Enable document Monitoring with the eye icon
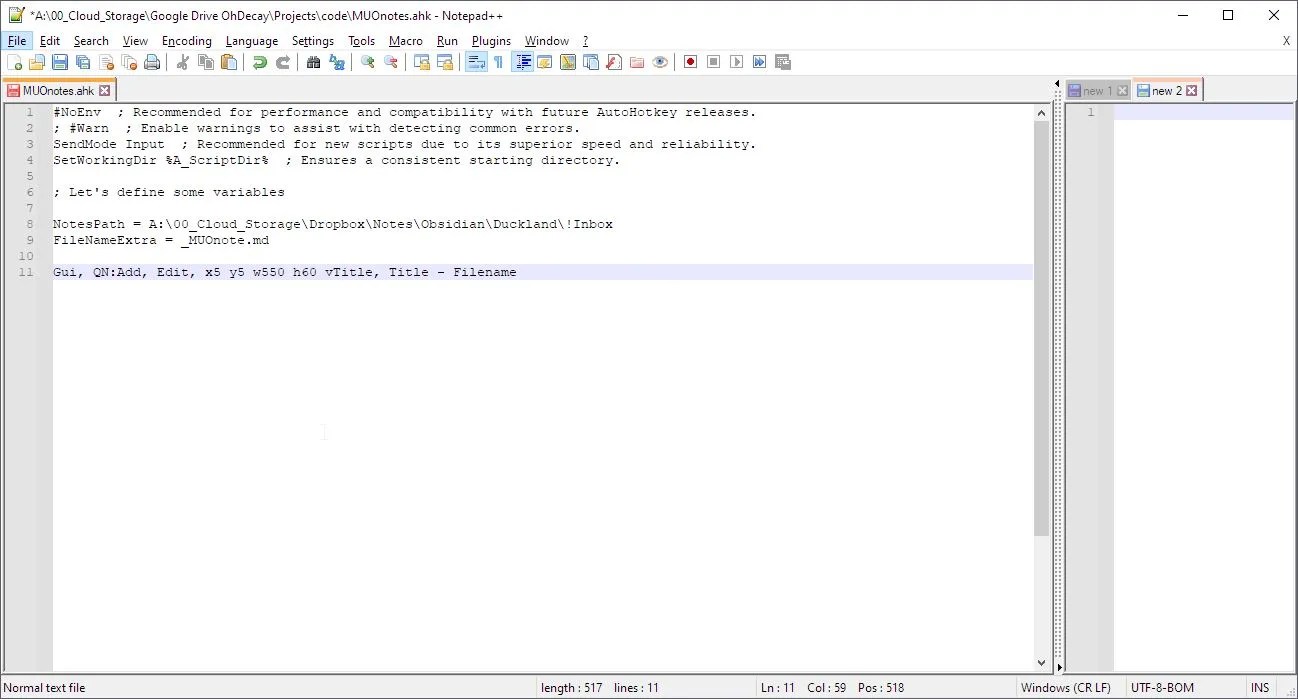Image resolution: width=1298 pixels, height=699 pixels. (660, 62)
